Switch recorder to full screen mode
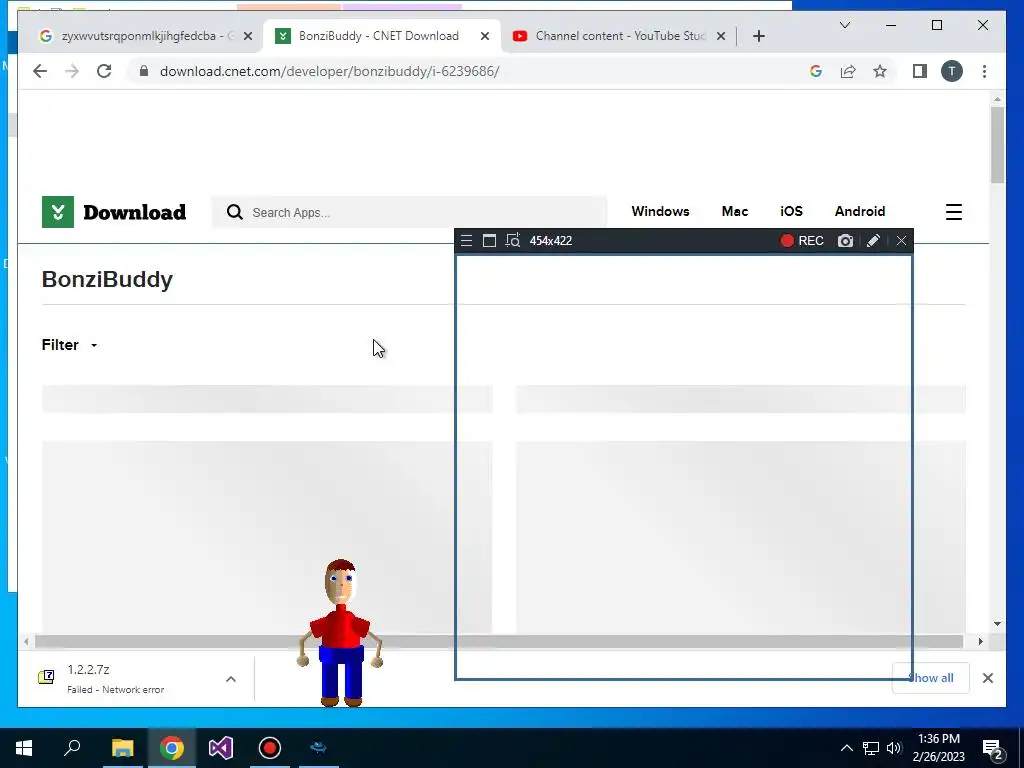This screenshot has height=768, width=1024. 489,240
